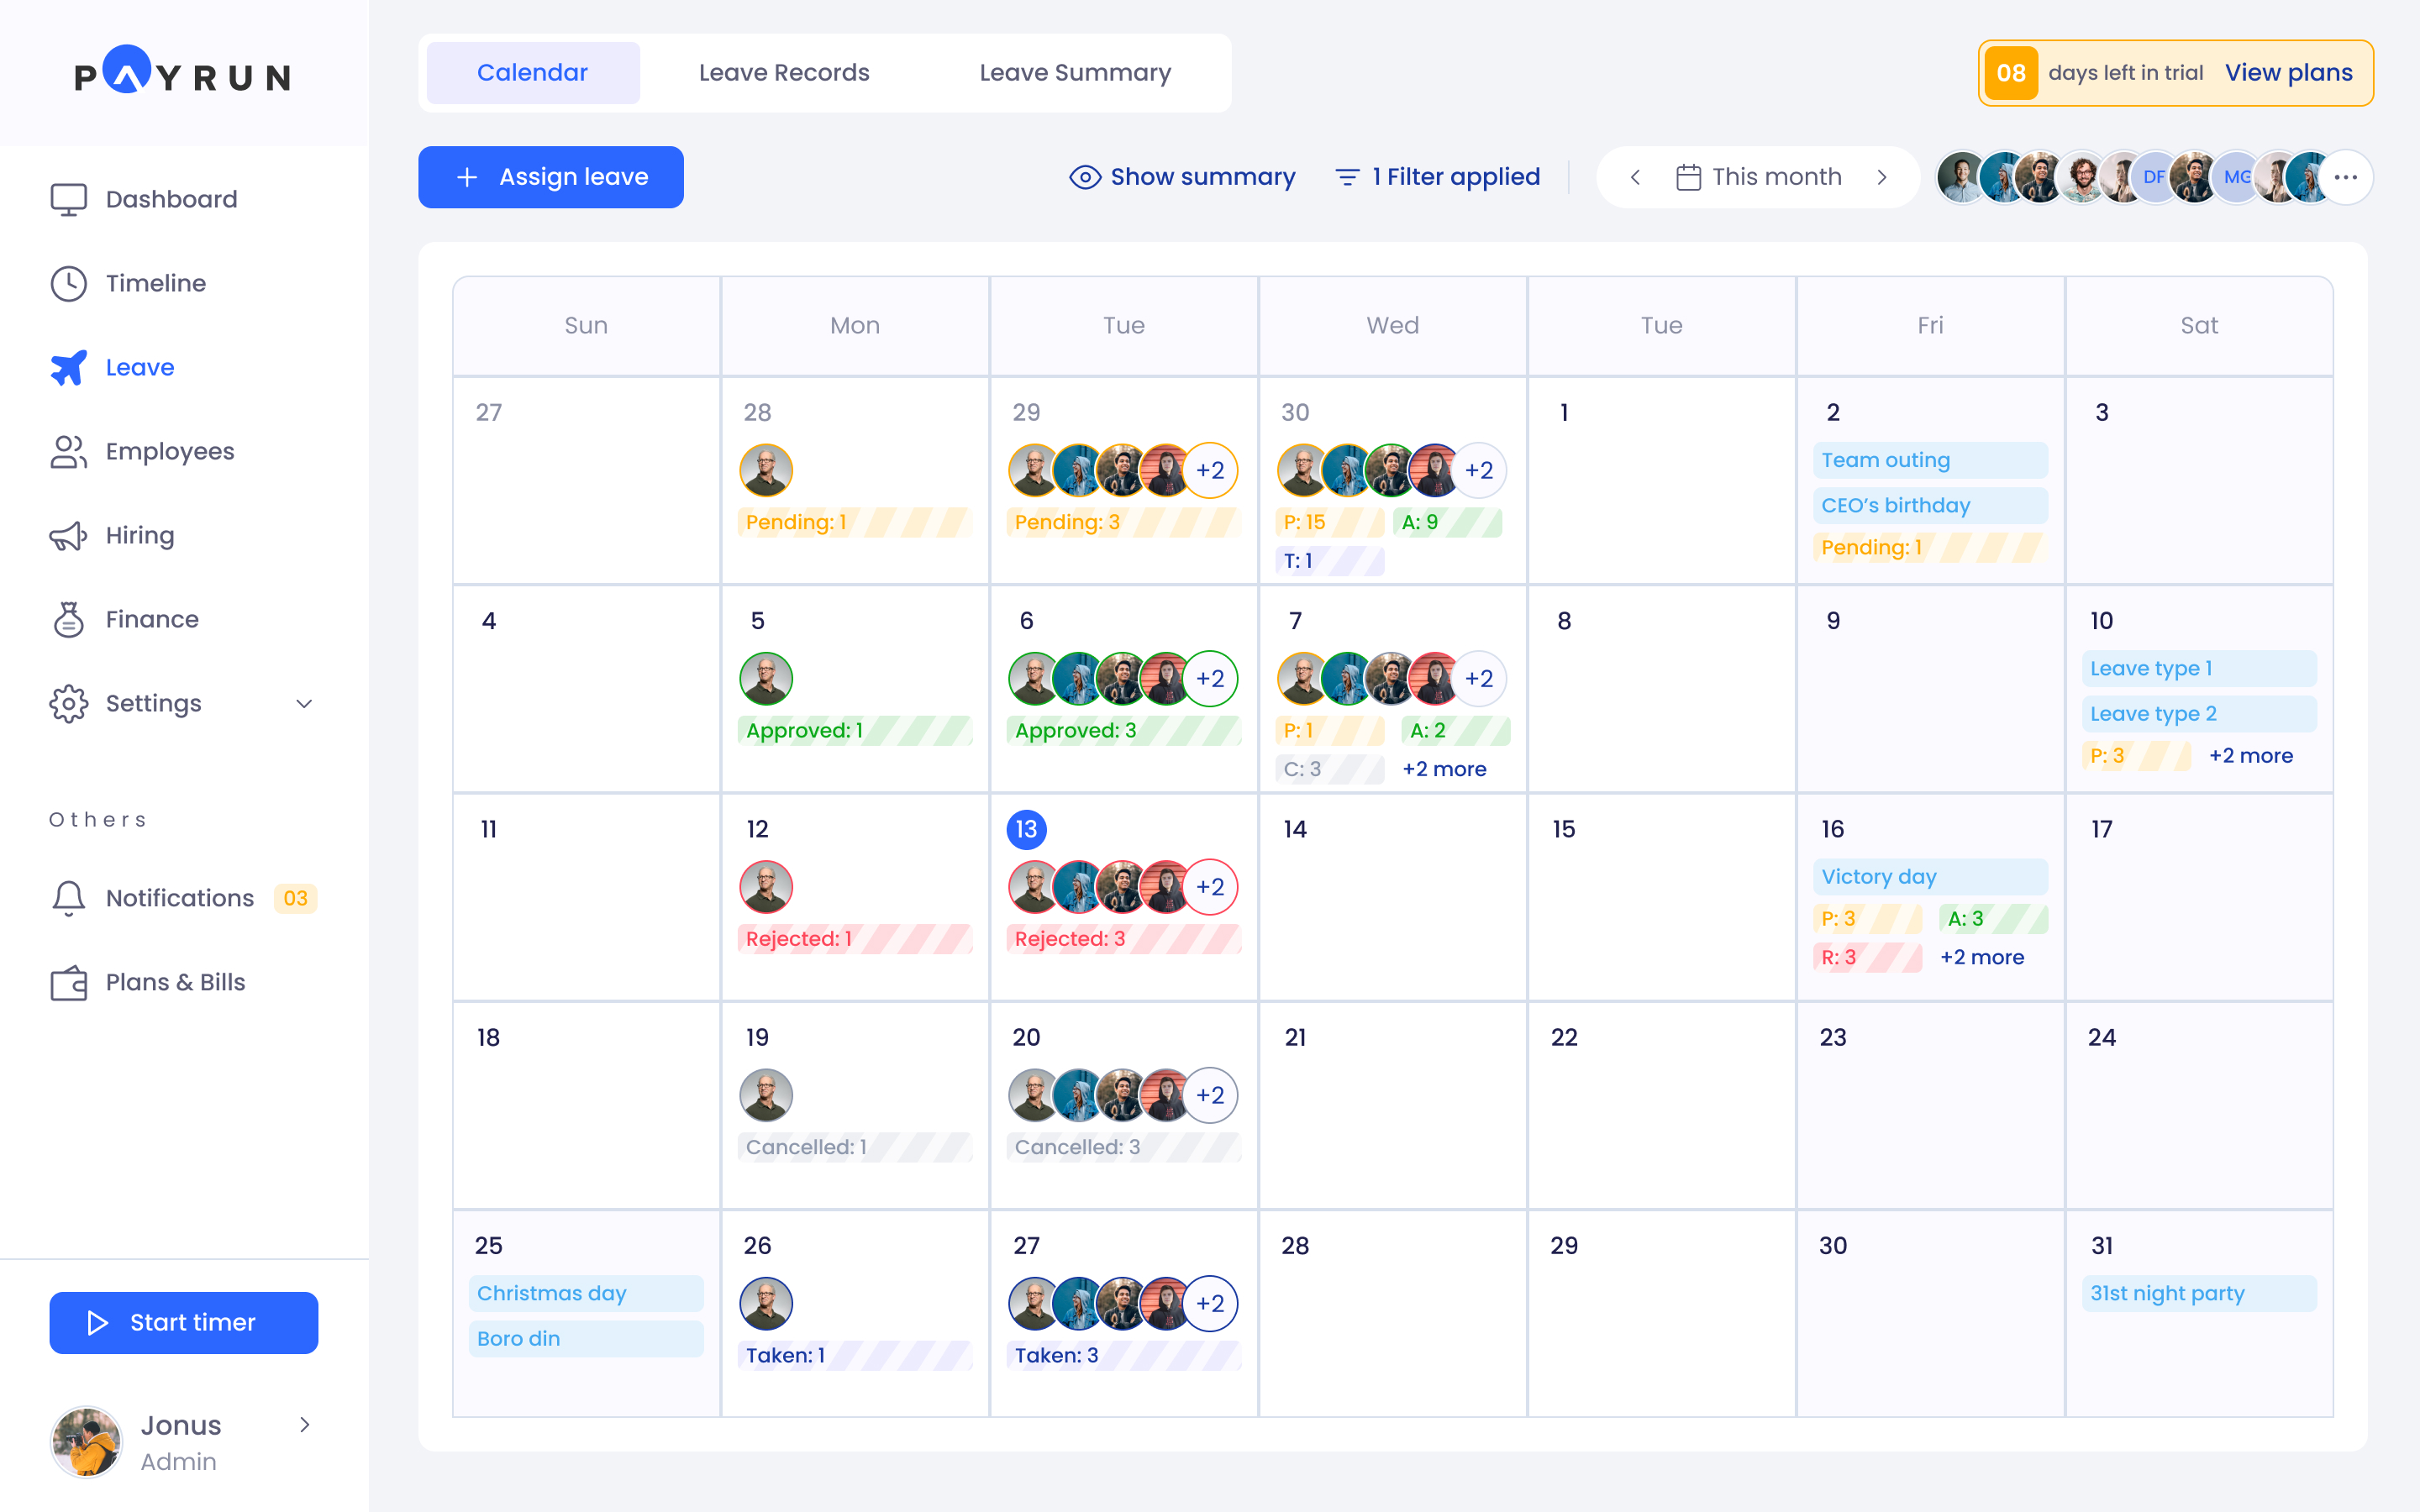The image size is (2420, 1512).
Task: Switch to Leave Records tab
Action: click(784, 73)
